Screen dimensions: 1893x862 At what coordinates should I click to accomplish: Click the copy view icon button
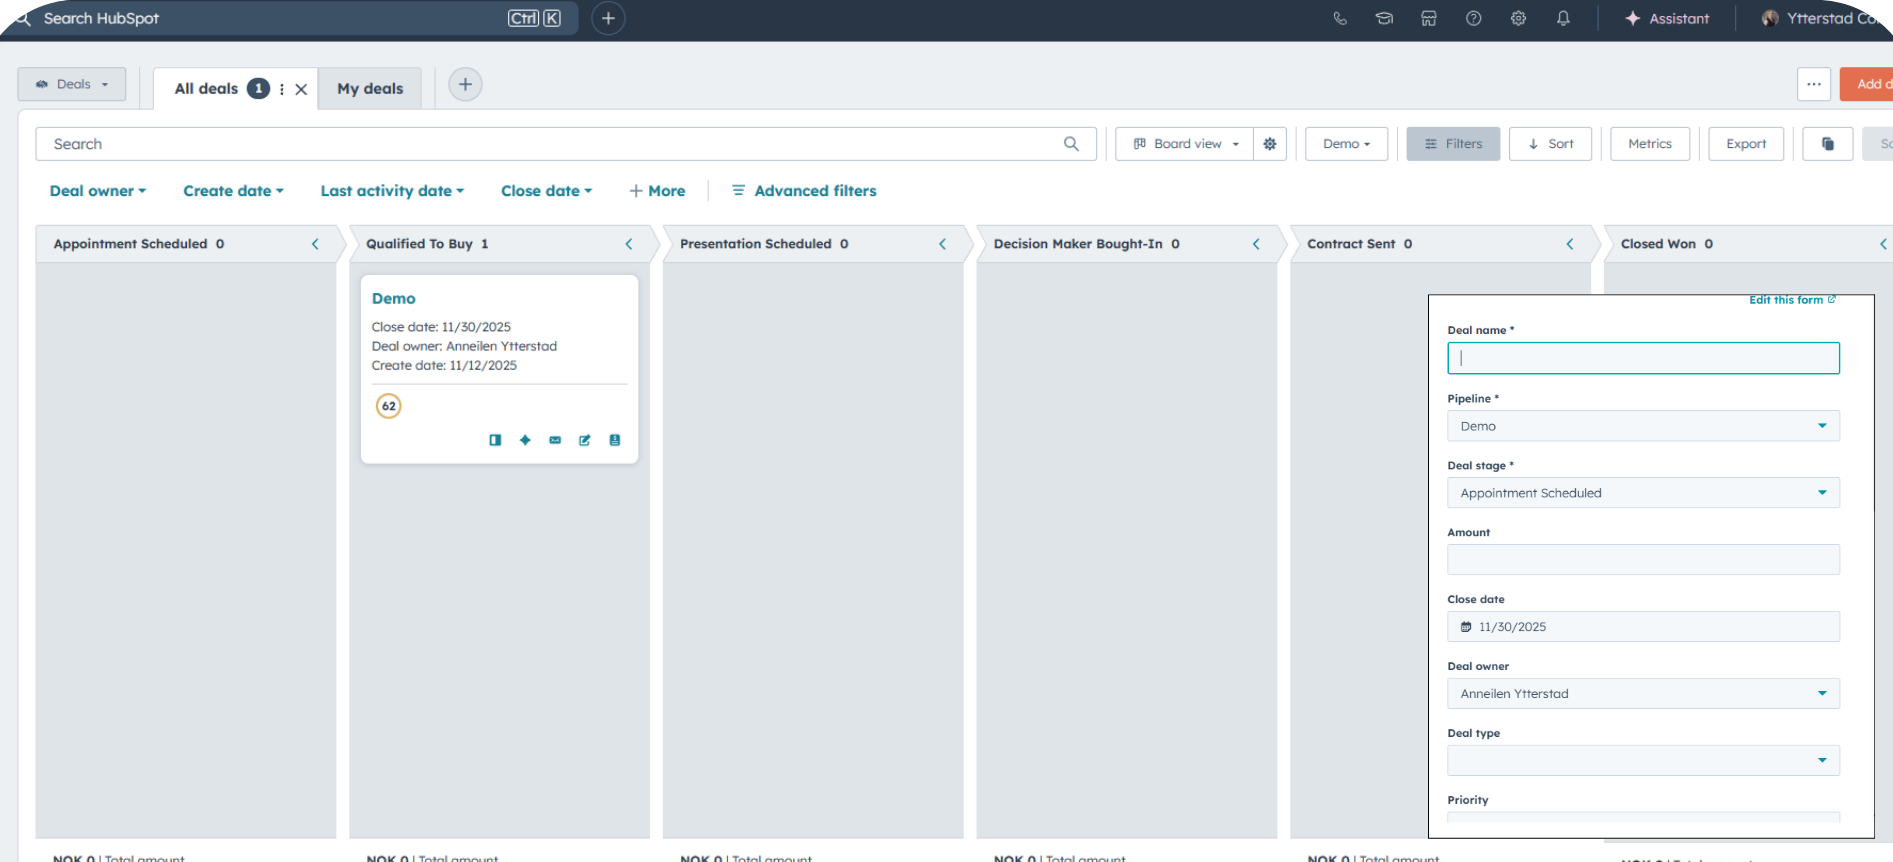point(1828,144)
